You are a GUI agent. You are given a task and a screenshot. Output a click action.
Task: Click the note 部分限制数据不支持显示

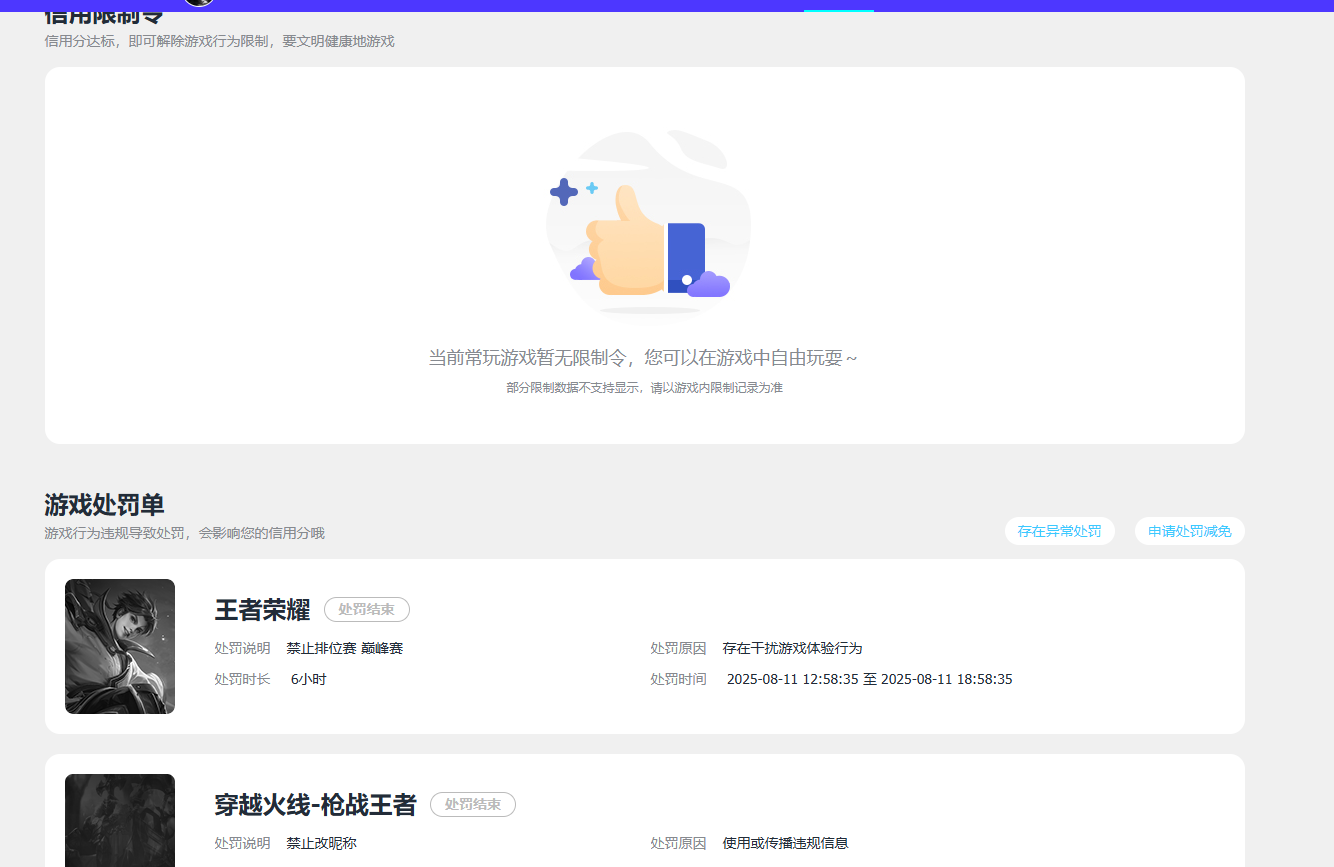tap(573, 388)
